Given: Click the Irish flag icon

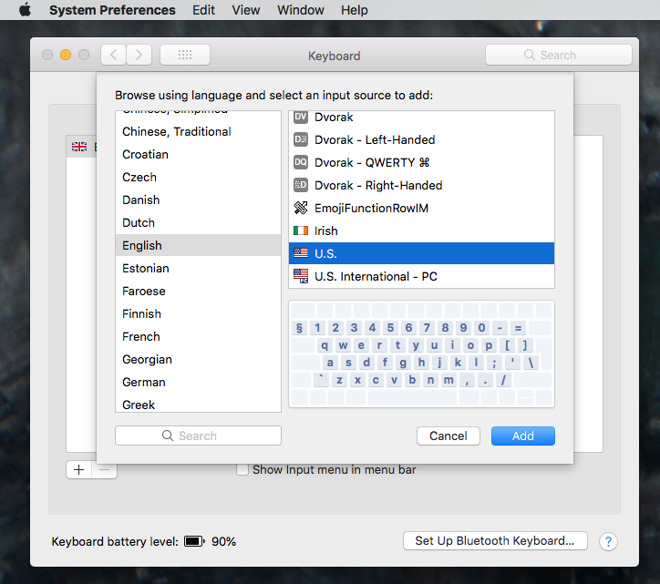Looking at the screenshot, I should tap(301, 230).
